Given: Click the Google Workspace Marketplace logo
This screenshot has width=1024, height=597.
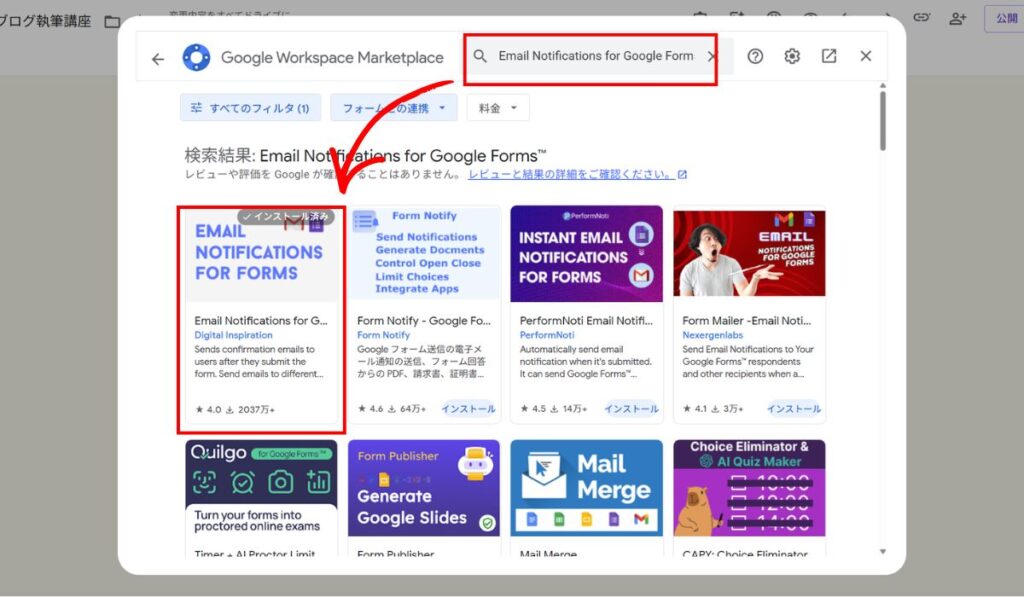Looking at the screenshot, I should coord(196,57).
